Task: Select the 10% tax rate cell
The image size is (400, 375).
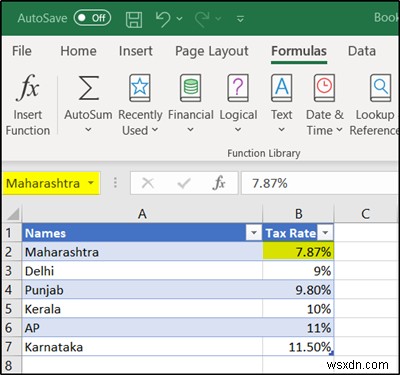Action: tap(298, 309)
